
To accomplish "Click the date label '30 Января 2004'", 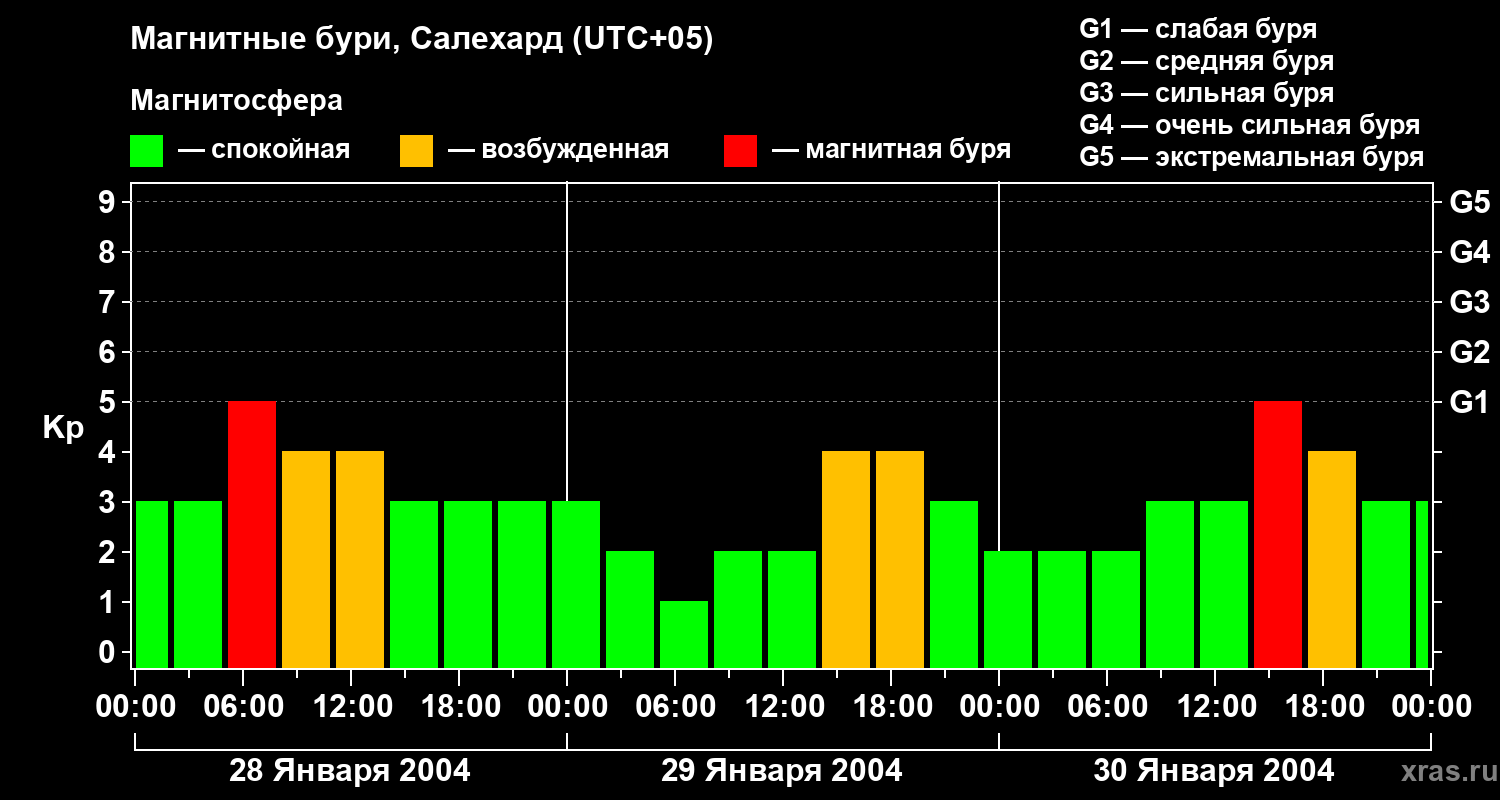I will pos(1214,771).
